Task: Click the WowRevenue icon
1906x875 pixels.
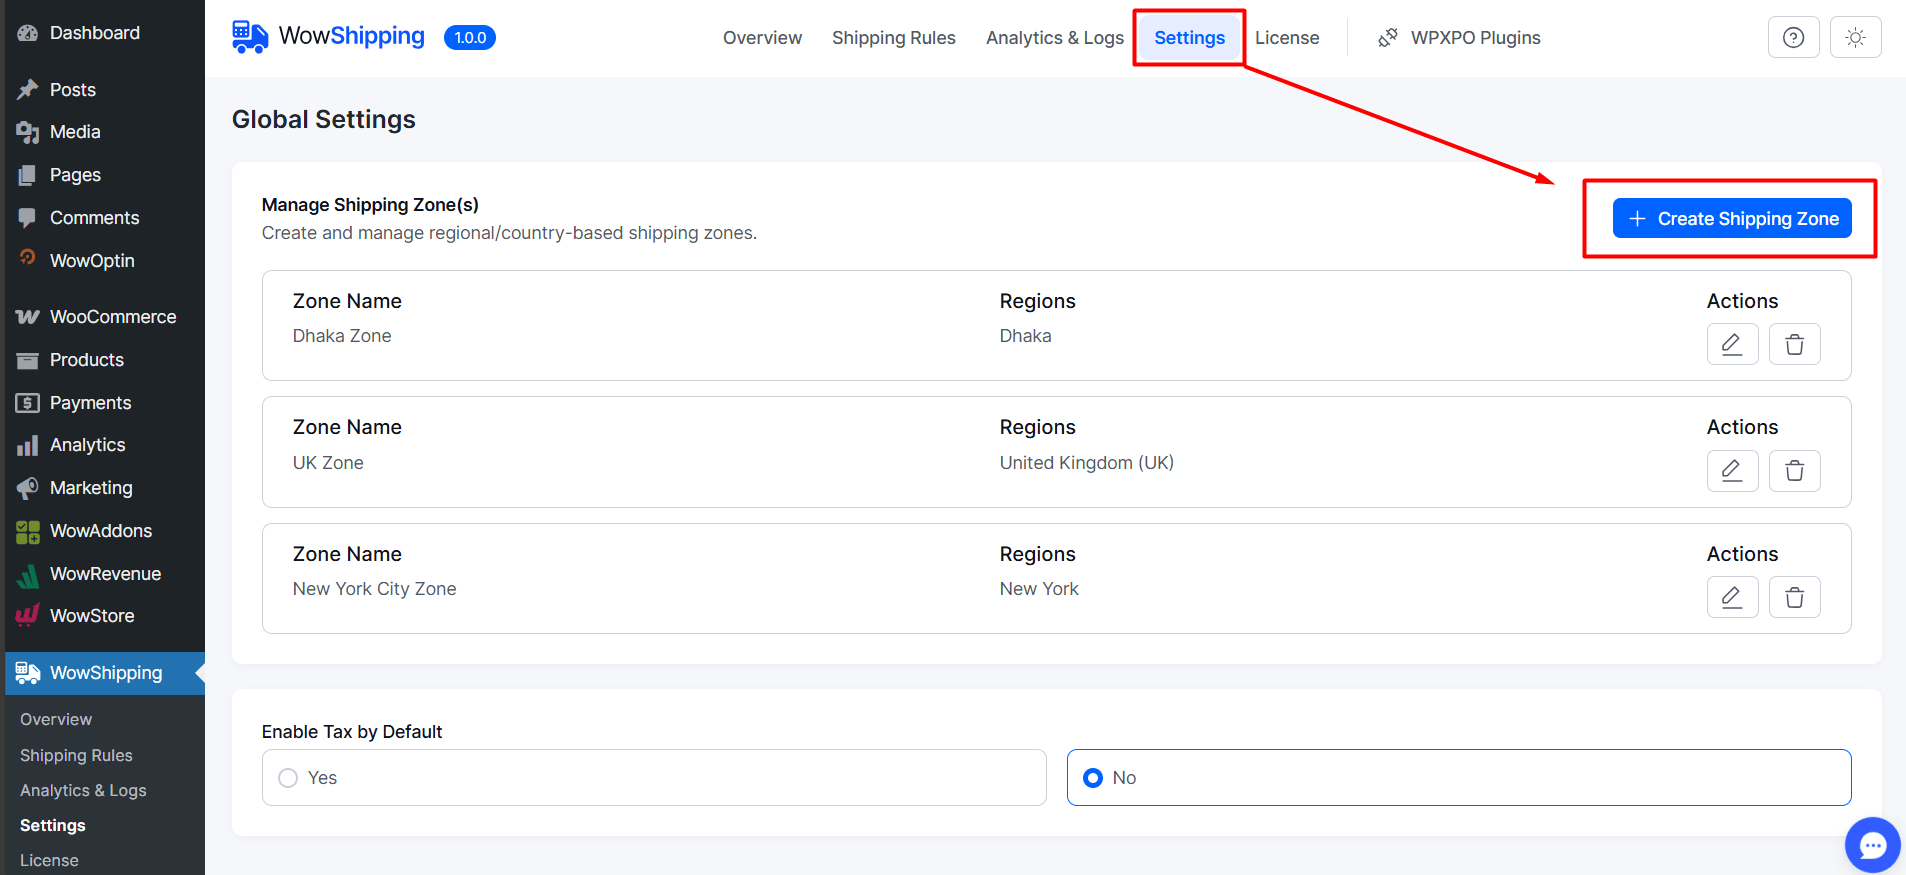Action: click(x=28, y=574)
